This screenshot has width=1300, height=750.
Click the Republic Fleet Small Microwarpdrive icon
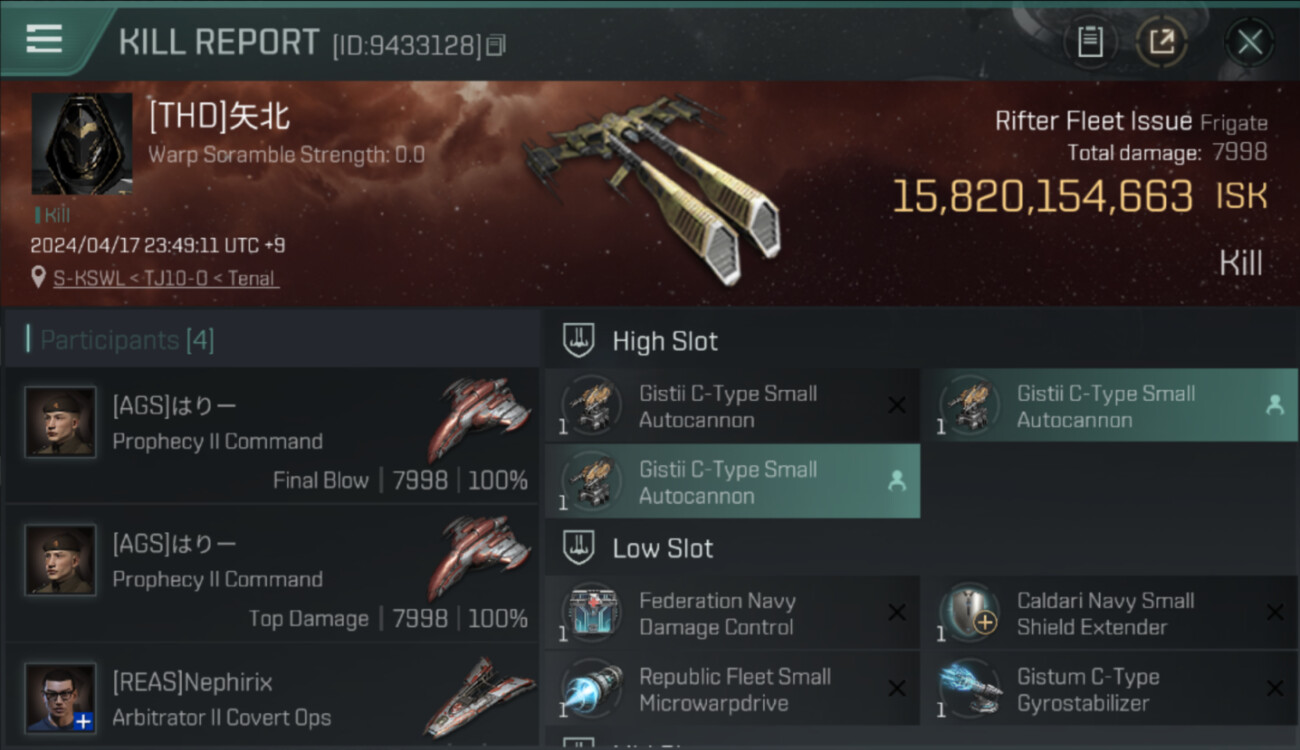click(x=591, y=689)
